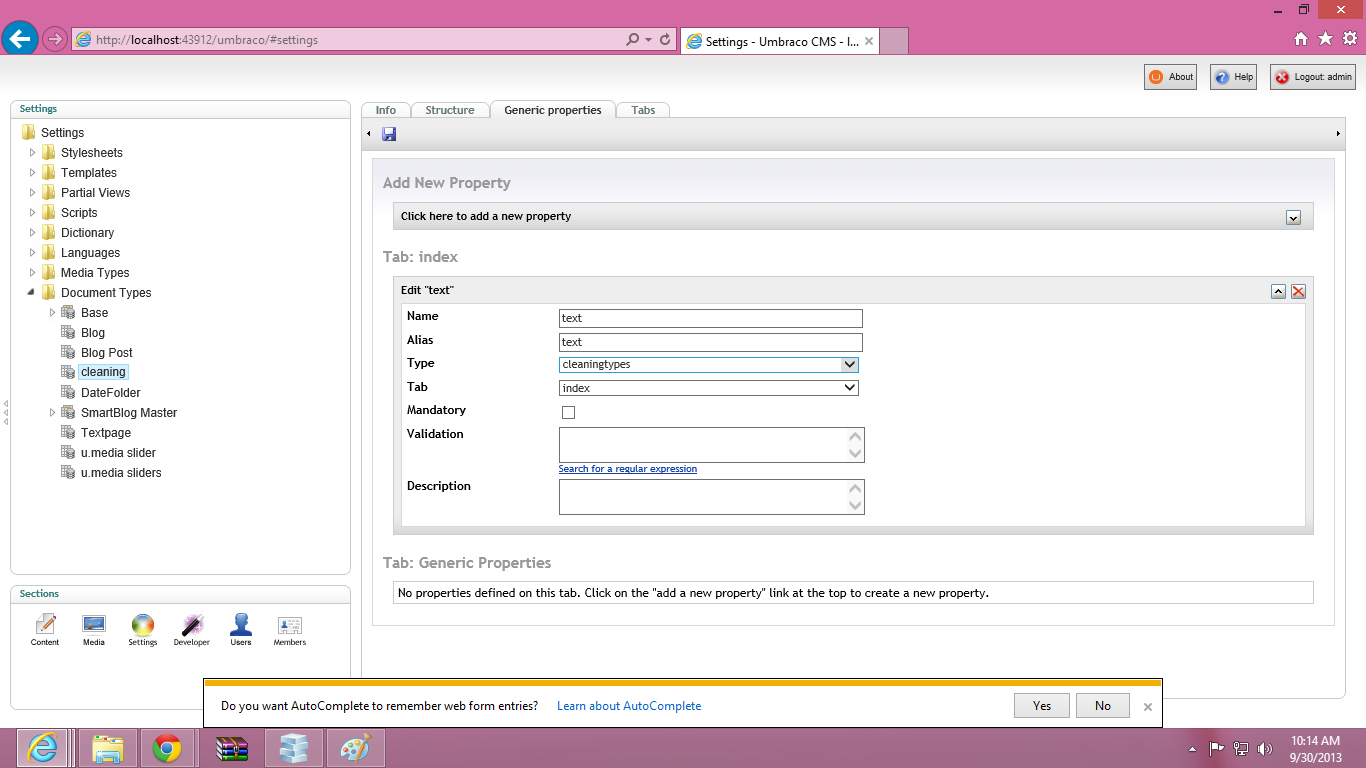The height and width of the screenshot is (768, 1366).
Task: Select the Generic properties tab
Action: coord(553,110)
